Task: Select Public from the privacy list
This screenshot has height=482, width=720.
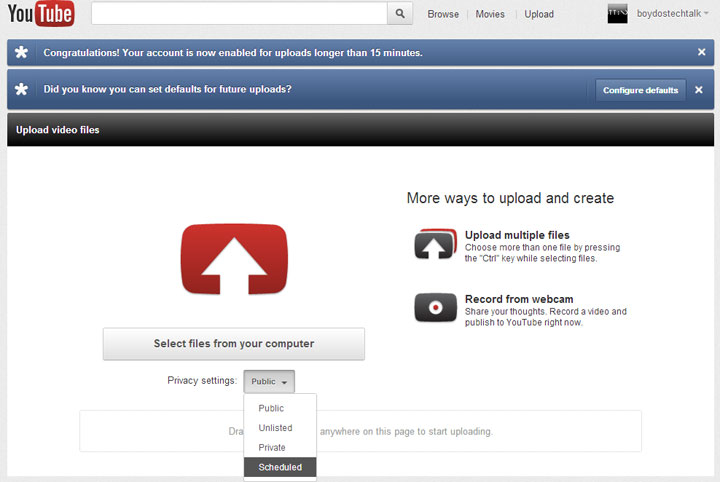Action: [271, 408]
